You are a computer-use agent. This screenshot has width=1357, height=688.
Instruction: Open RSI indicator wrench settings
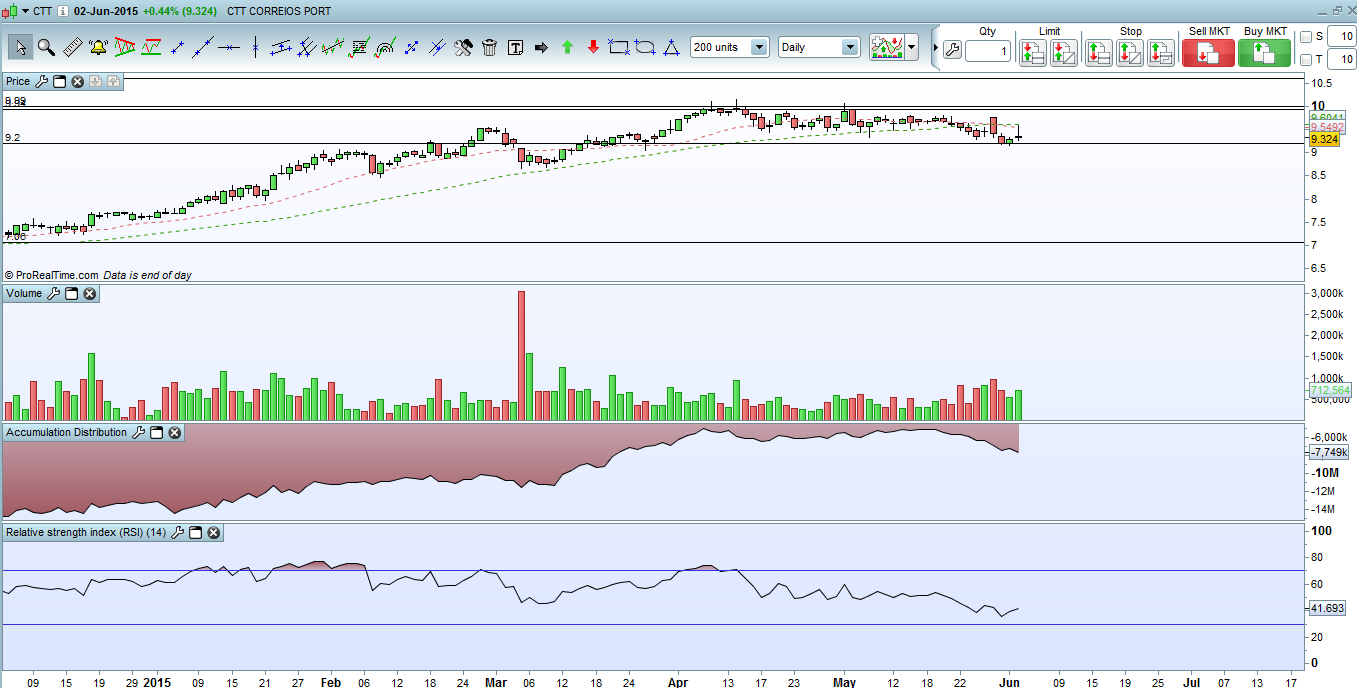(x=178, y=533)
